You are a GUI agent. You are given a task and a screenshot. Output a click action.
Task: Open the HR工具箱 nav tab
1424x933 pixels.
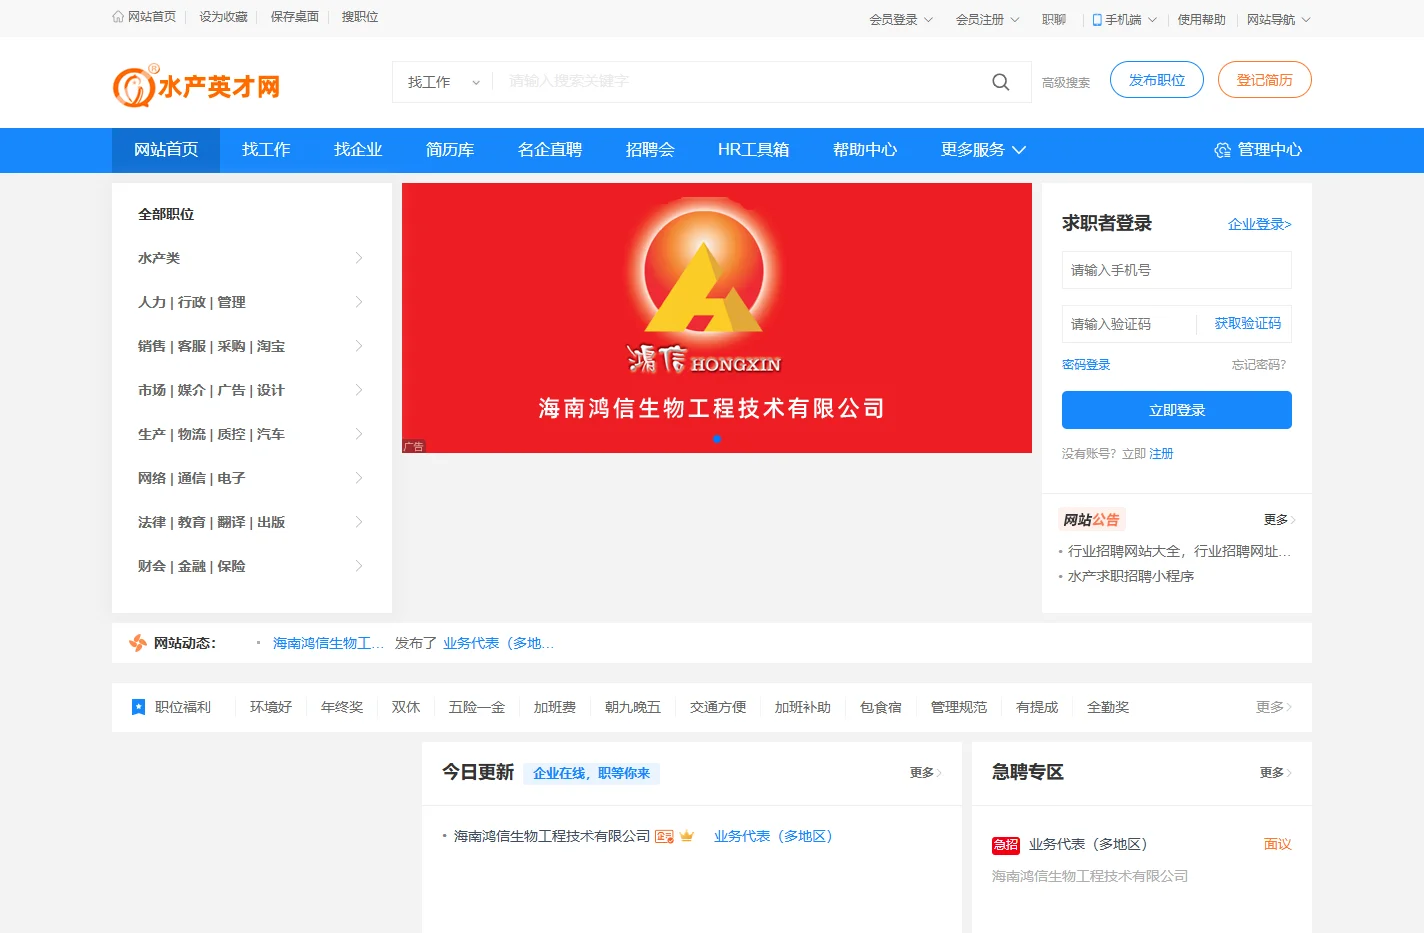(754, 150)
